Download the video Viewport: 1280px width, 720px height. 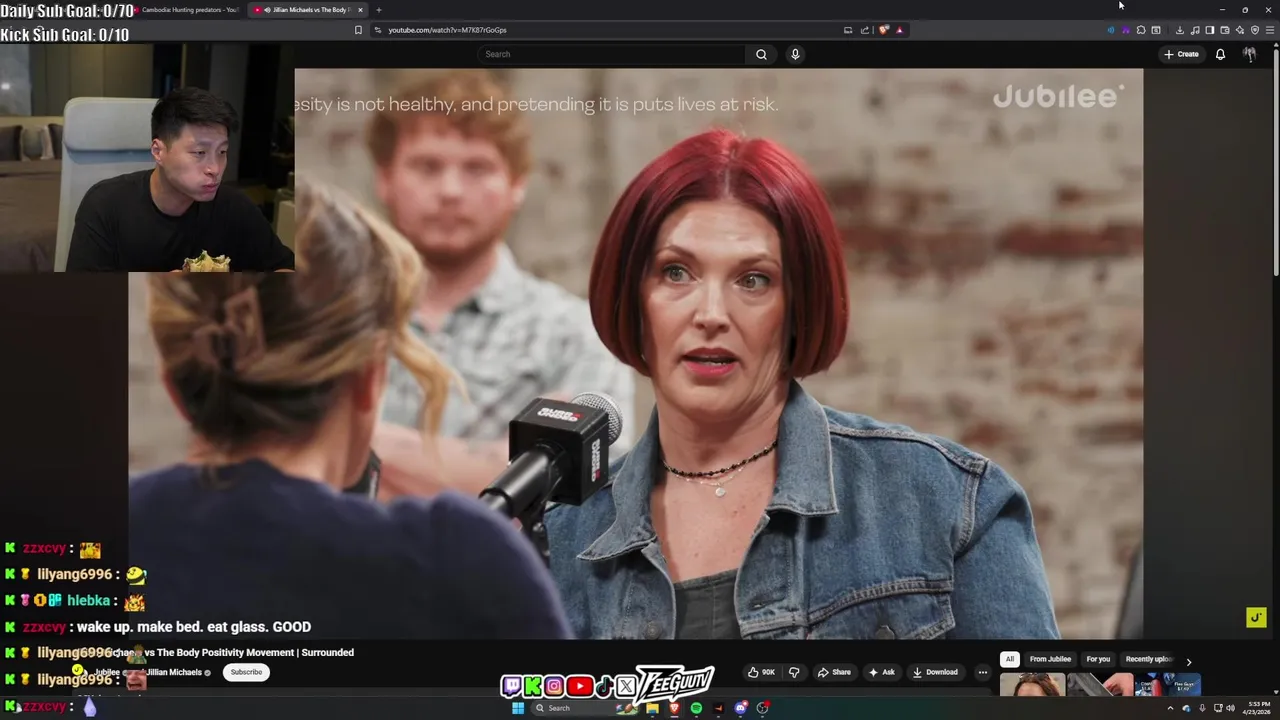[935, 672]
